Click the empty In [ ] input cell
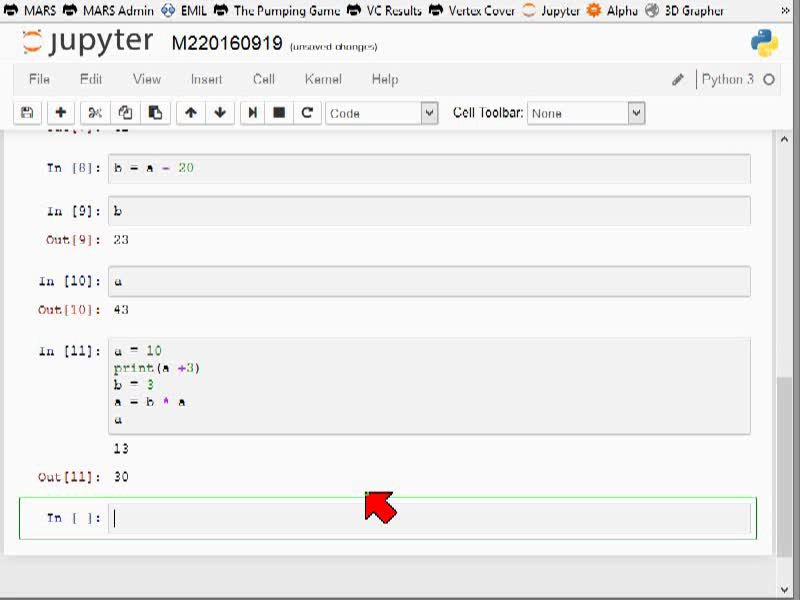Image resolution: width=800 pixels, height=600 pixels. [x=429, y=518]
